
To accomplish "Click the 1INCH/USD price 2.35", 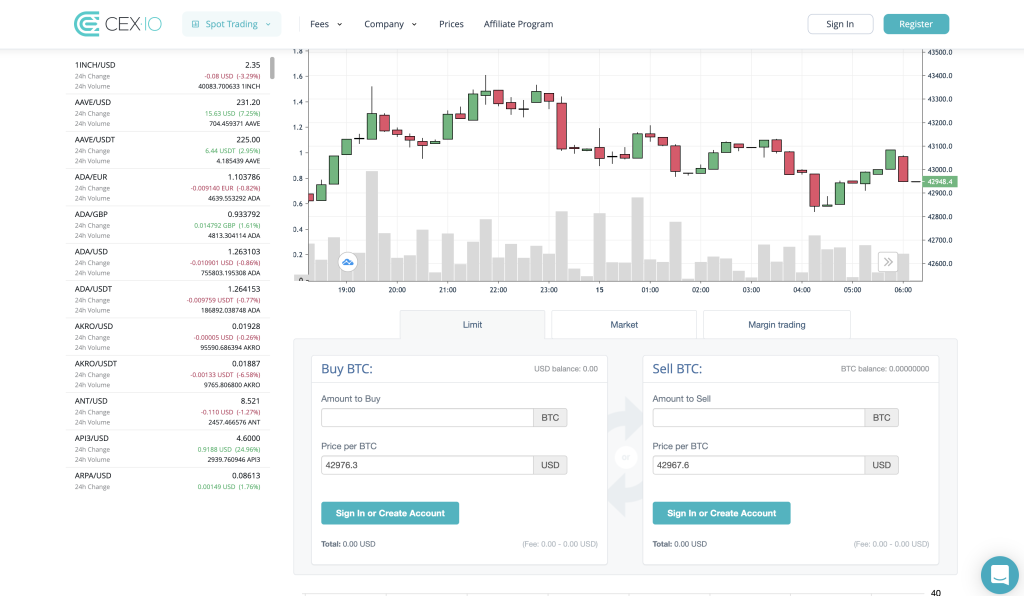I will pos(253,65).
